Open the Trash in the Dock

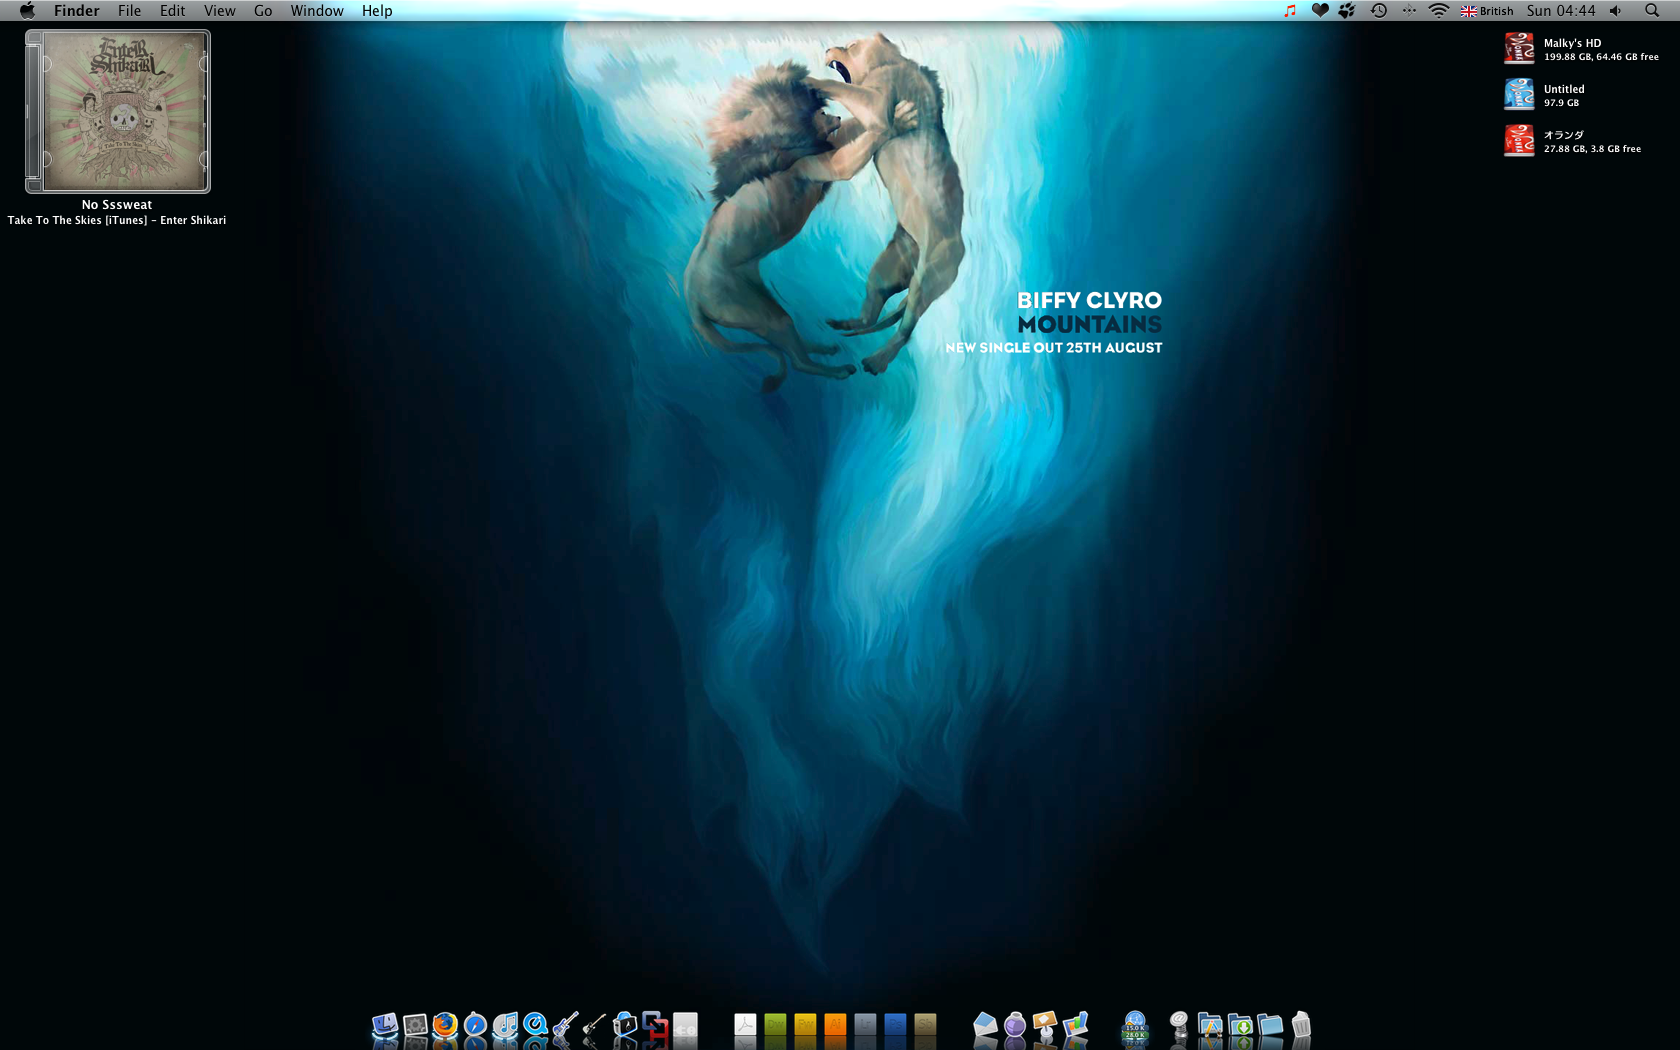[1300, 1026]
